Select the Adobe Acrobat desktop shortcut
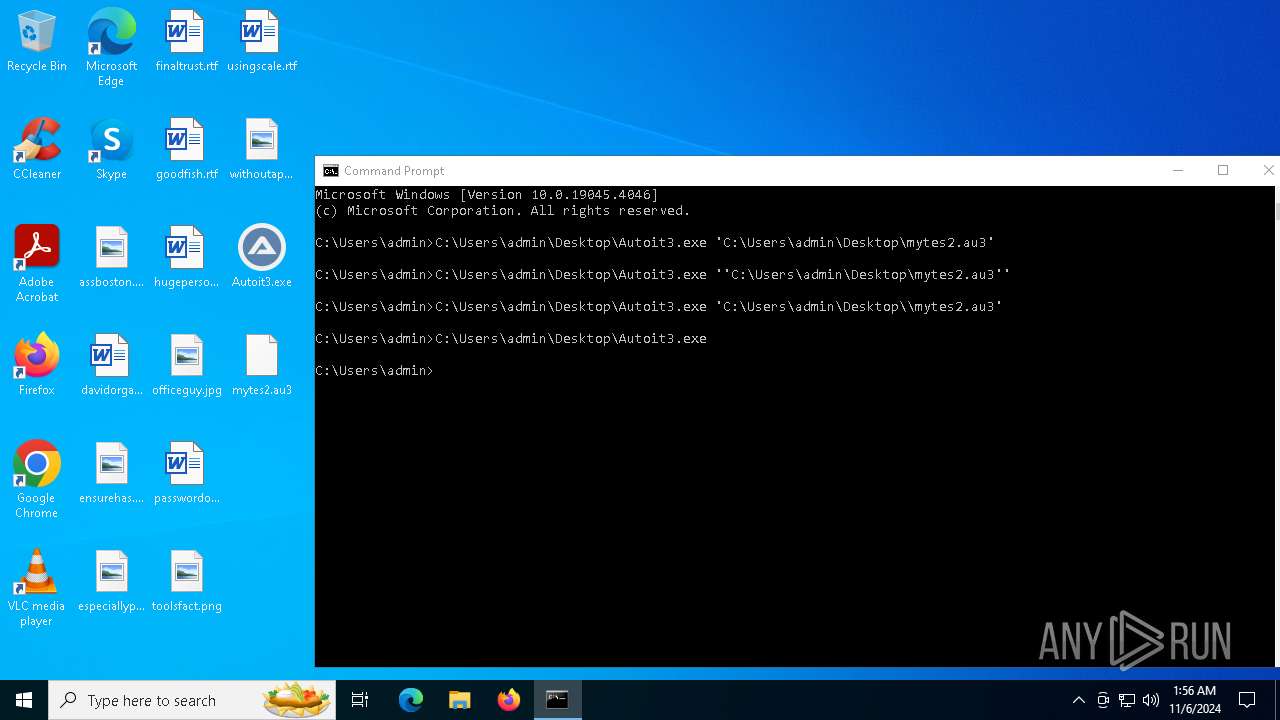Screen dimensions: 1280x720 point(37,265)
